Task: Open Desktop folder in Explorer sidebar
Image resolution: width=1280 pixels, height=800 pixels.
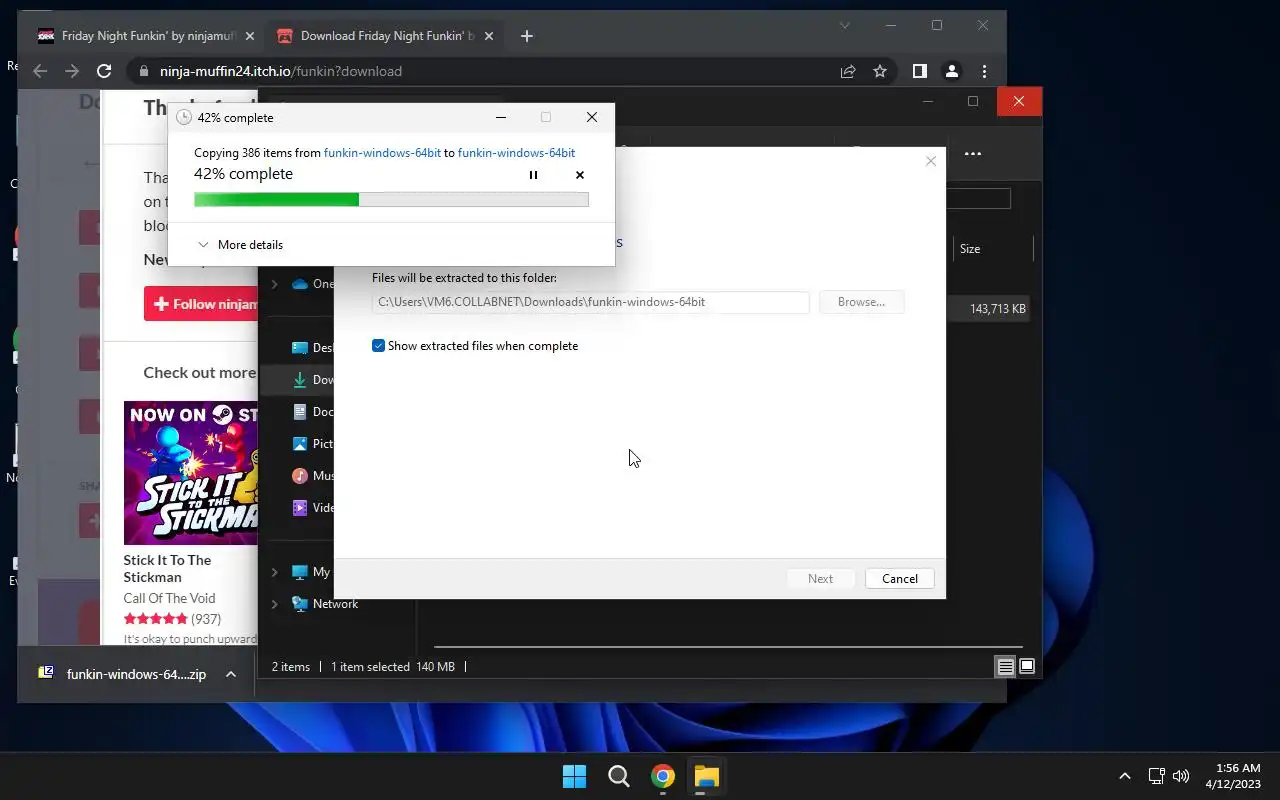Action: pyautogui.click(x=312, y=348)
